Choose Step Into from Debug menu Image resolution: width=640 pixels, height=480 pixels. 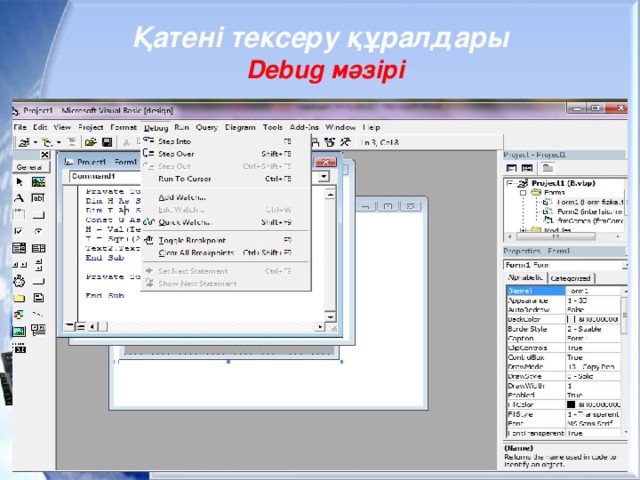[x=175, y=142]
